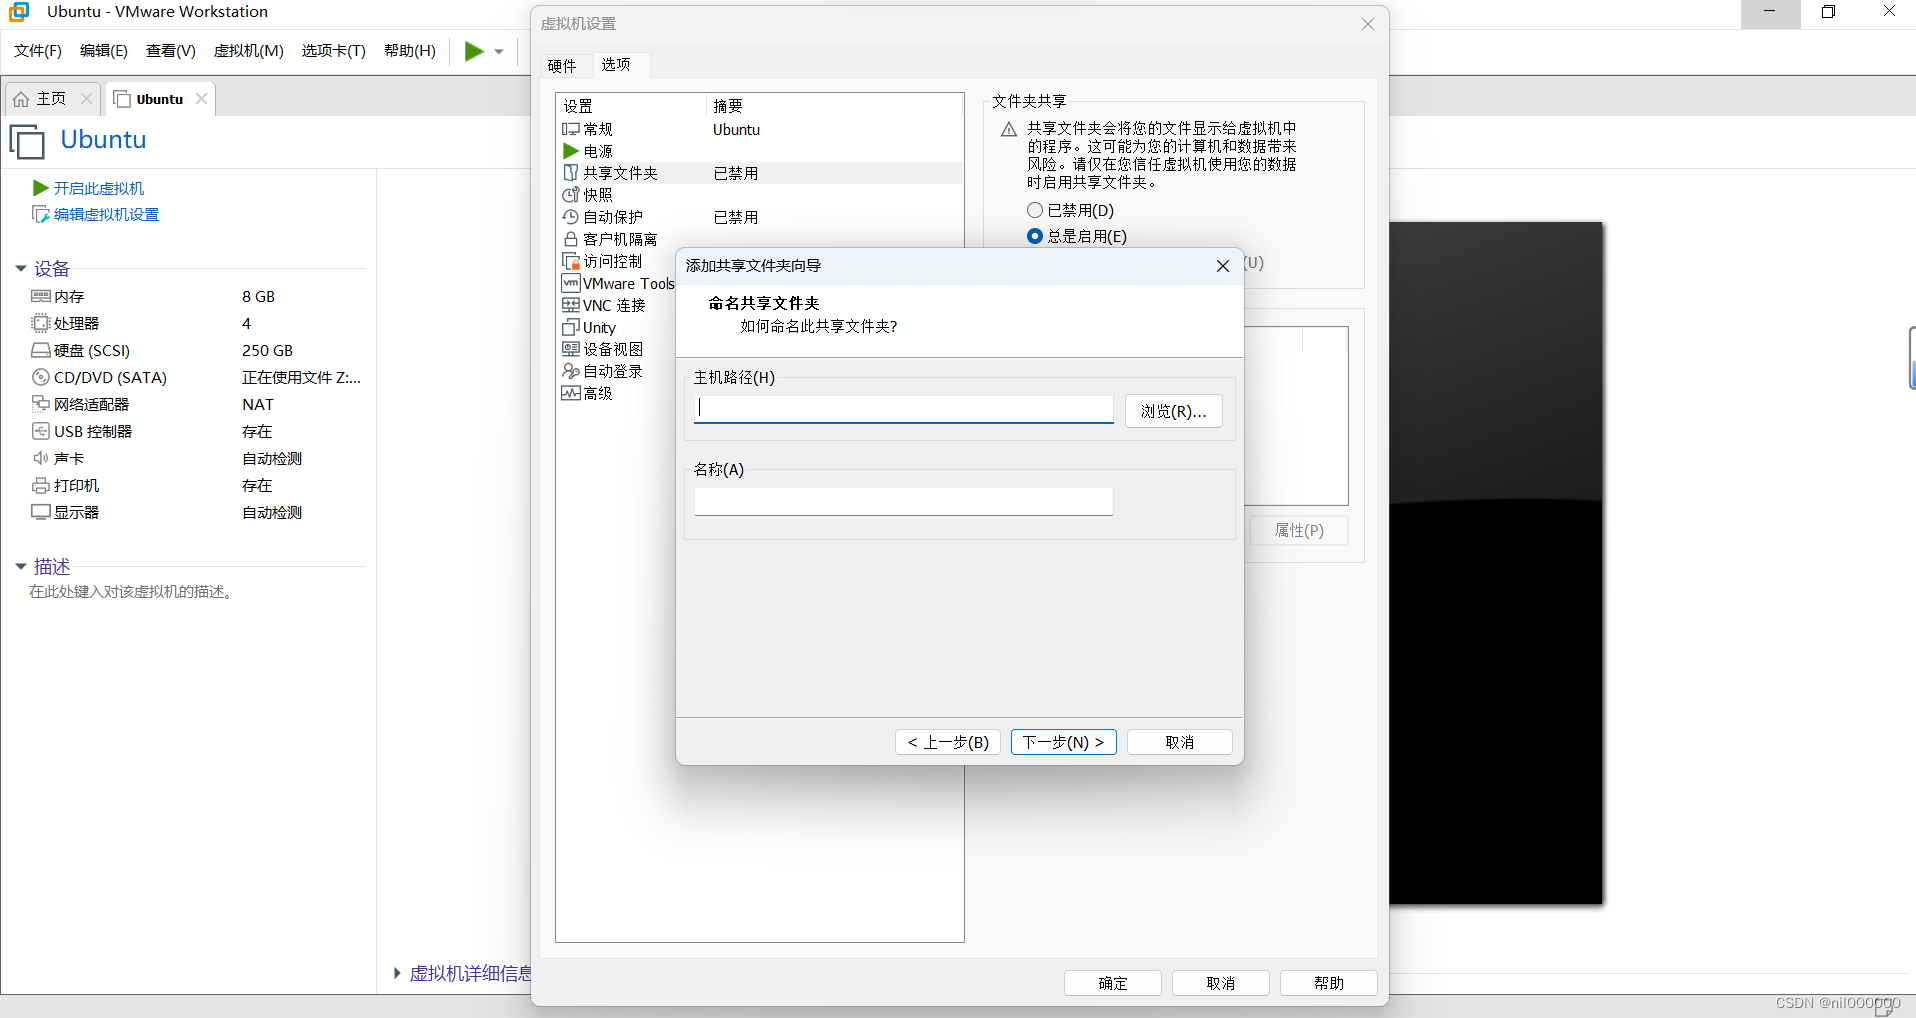Select the 电源 power settings icon
1916x1018 pixels.
pyautogui.click(x=571, y=151)
